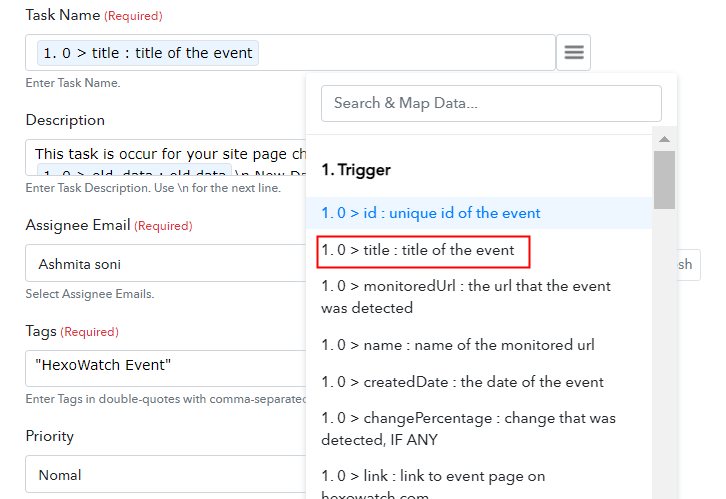The width and height of the screenshot is (726, 499).
Task: Click the partially hidden refresh button beside Assignee
Action: [689, 265]
